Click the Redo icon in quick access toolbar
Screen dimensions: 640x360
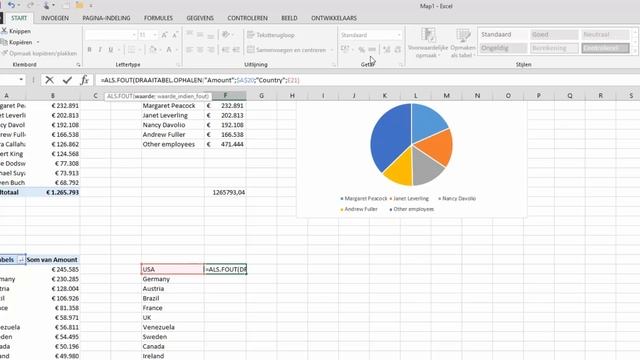30,5
